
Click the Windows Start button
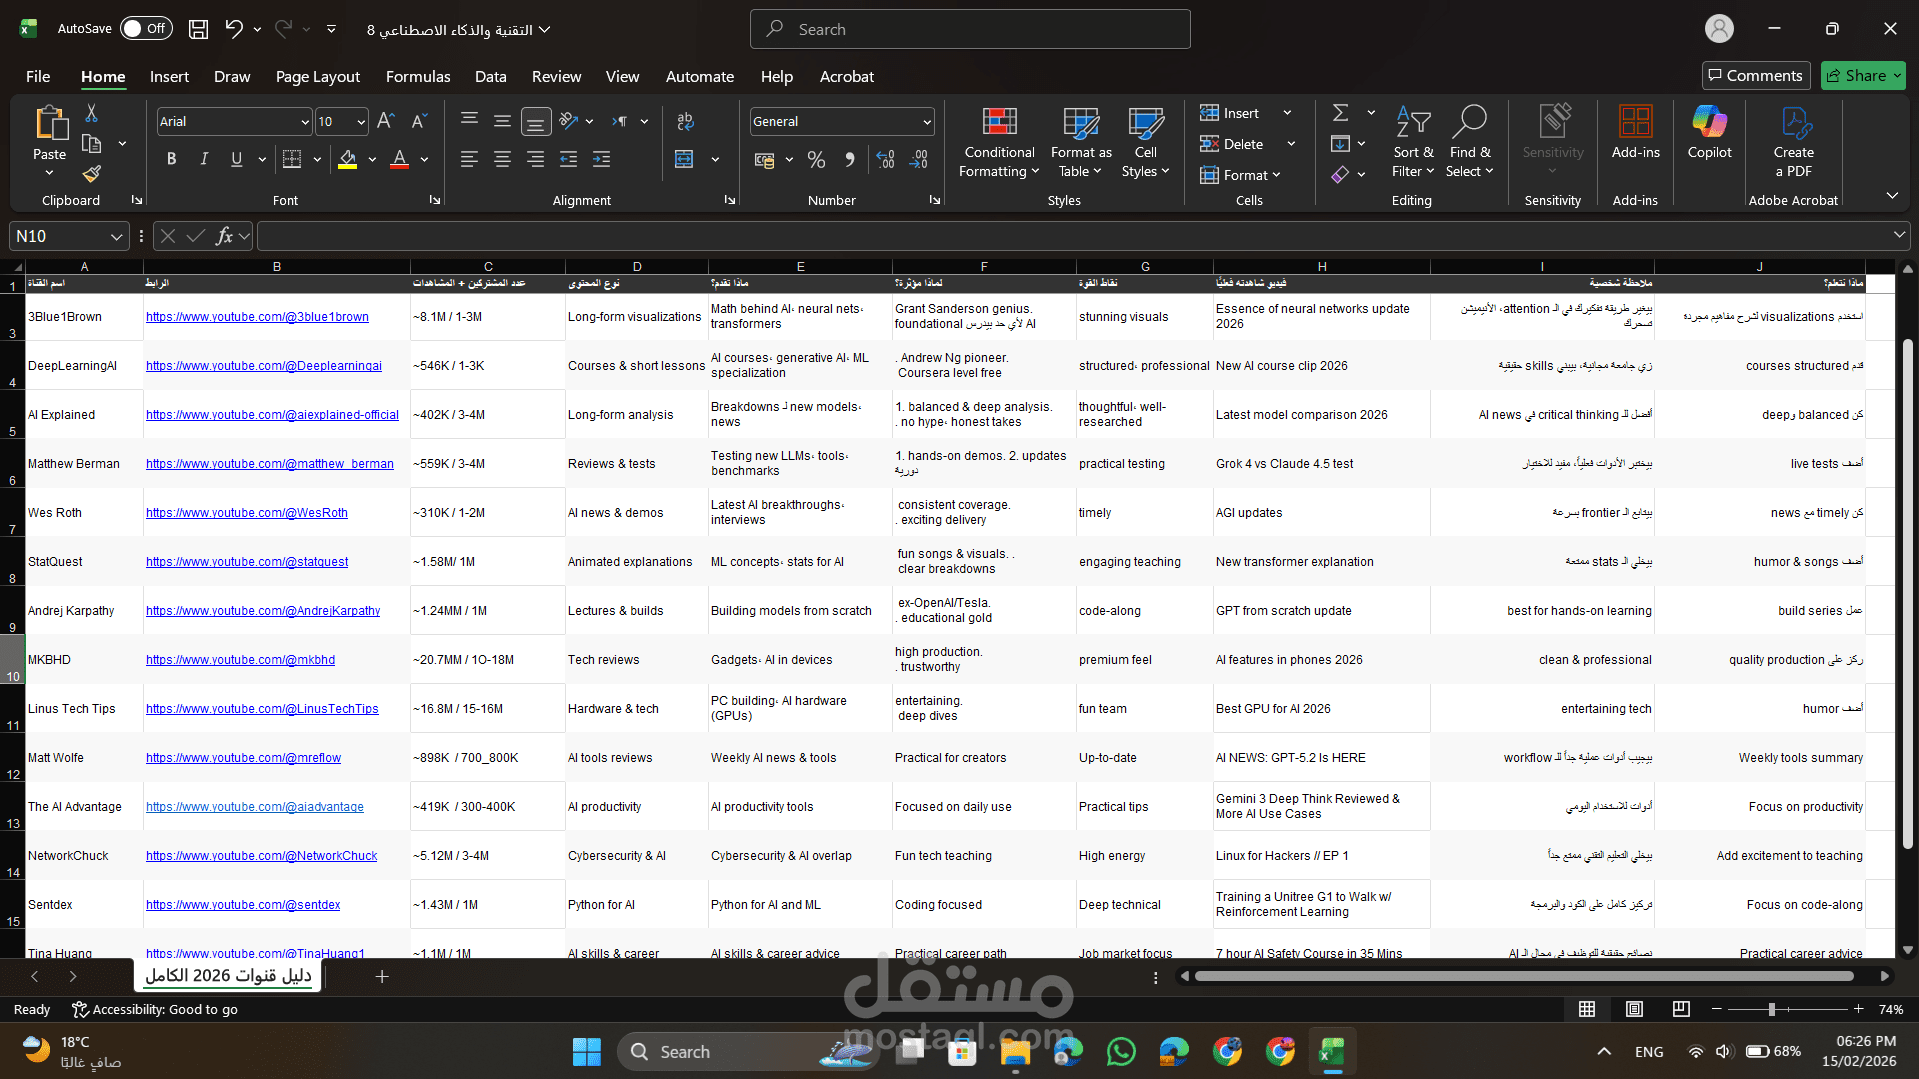tap(587, 1051)
